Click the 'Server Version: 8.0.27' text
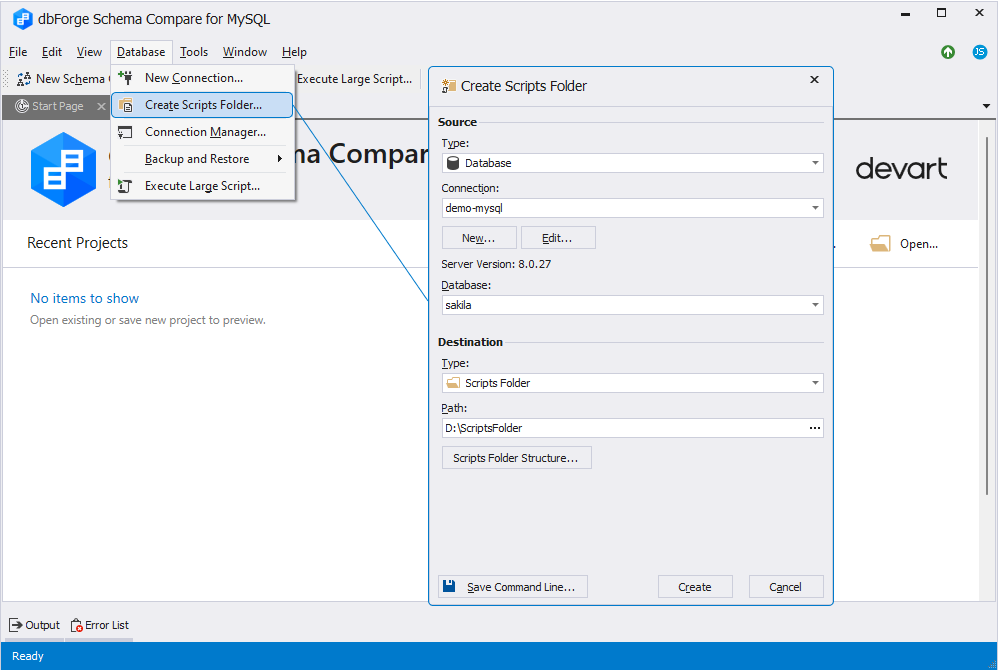The image size is (998, 670). click(x=496, y=264)
